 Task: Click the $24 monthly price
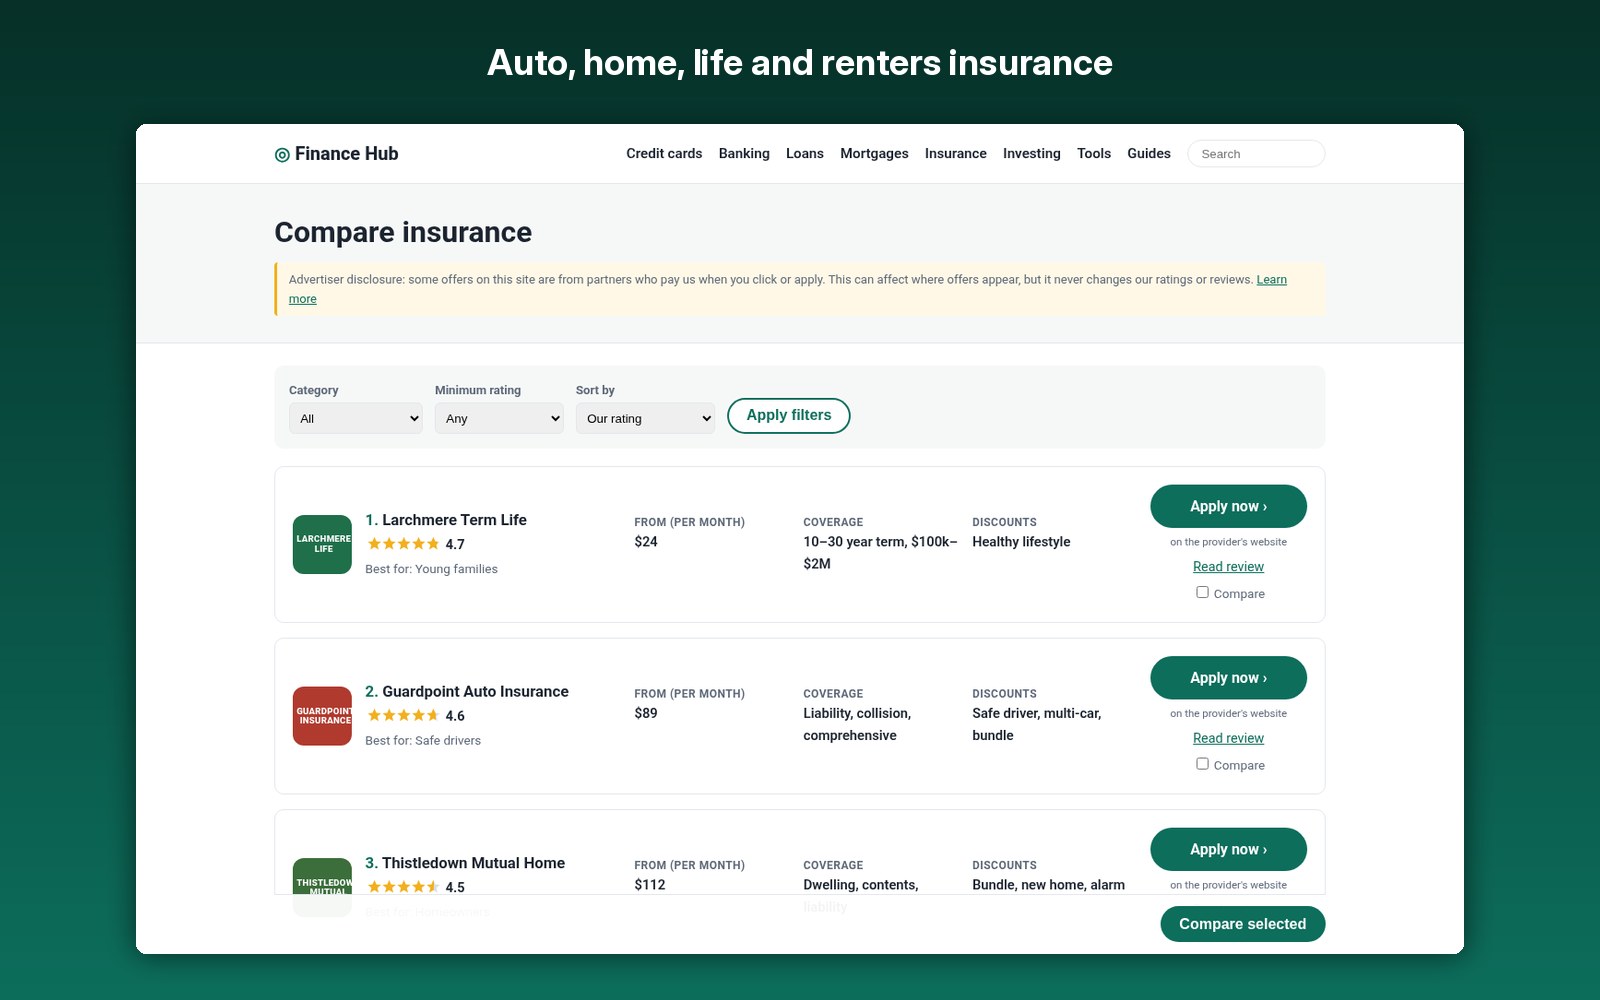[x=646, y=542]
